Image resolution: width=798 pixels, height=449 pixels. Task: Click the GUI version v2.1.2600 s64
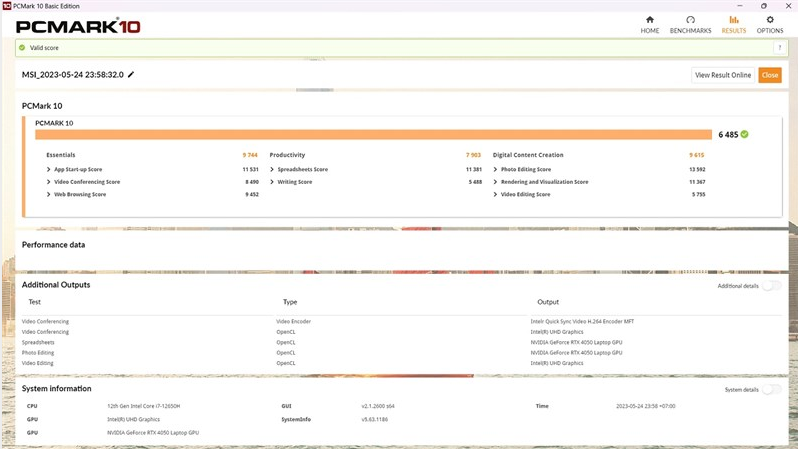point(378,406)
